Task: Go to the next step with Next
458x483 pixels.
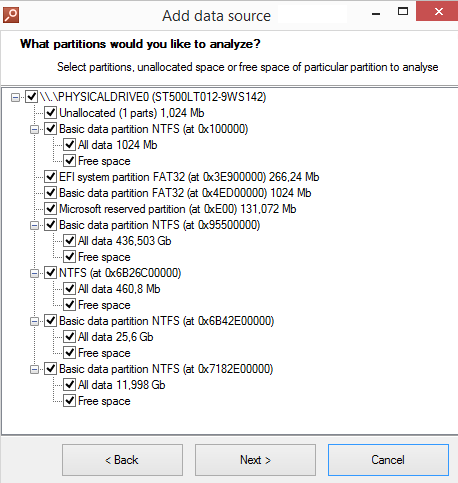Action: point(255,460)
